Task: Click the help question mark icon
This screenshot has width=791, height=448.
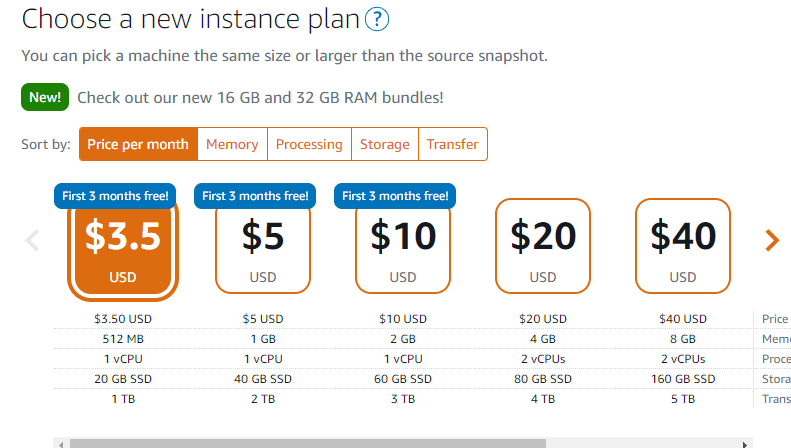Action: (377, 19)
